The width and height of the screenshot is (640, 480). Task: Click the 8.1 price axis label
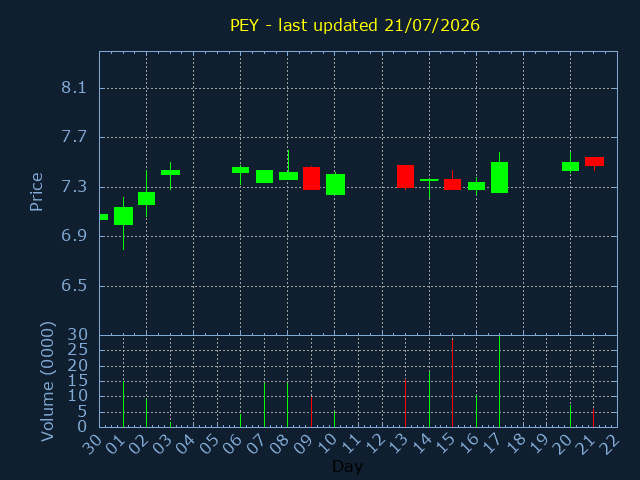[x=74, y=87]
